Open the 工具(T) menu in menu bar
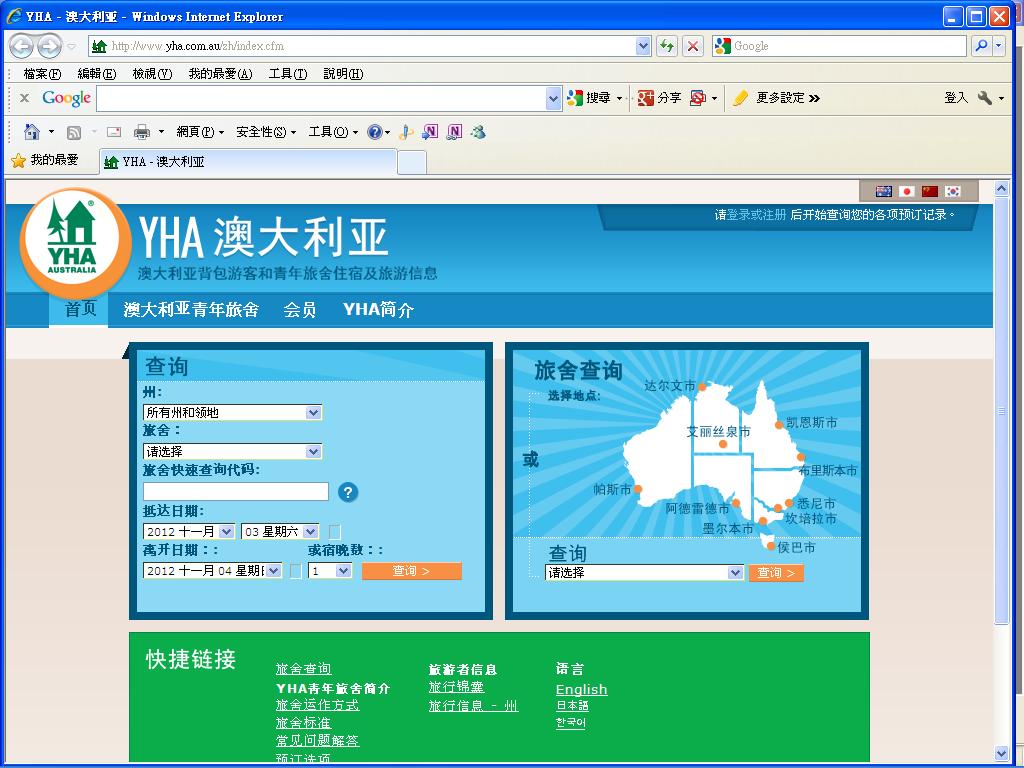 pos(288,74)
